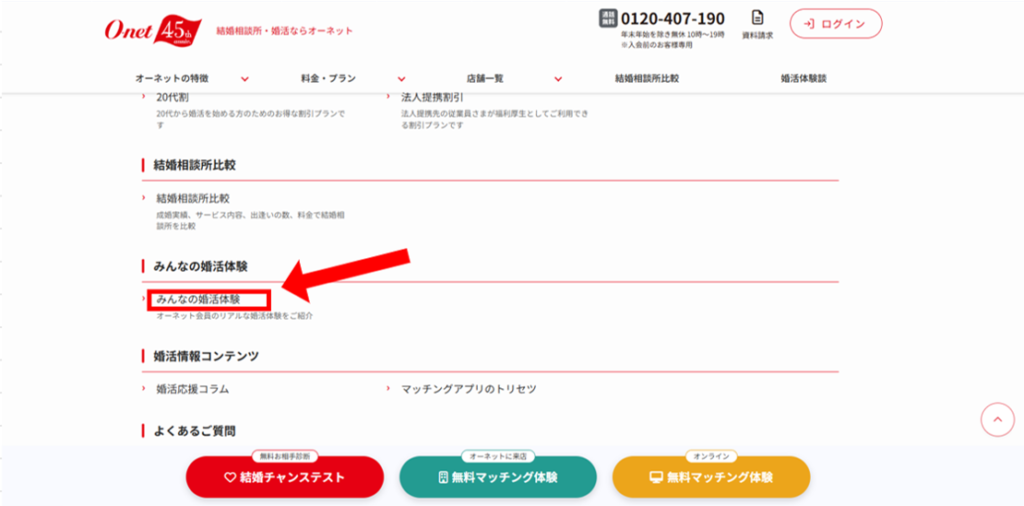Image resolution: width=1024 pixels, height=506 pixels.
Task: Open 結婚相談所比較 in the top navigation
Action: coord(647,78)
